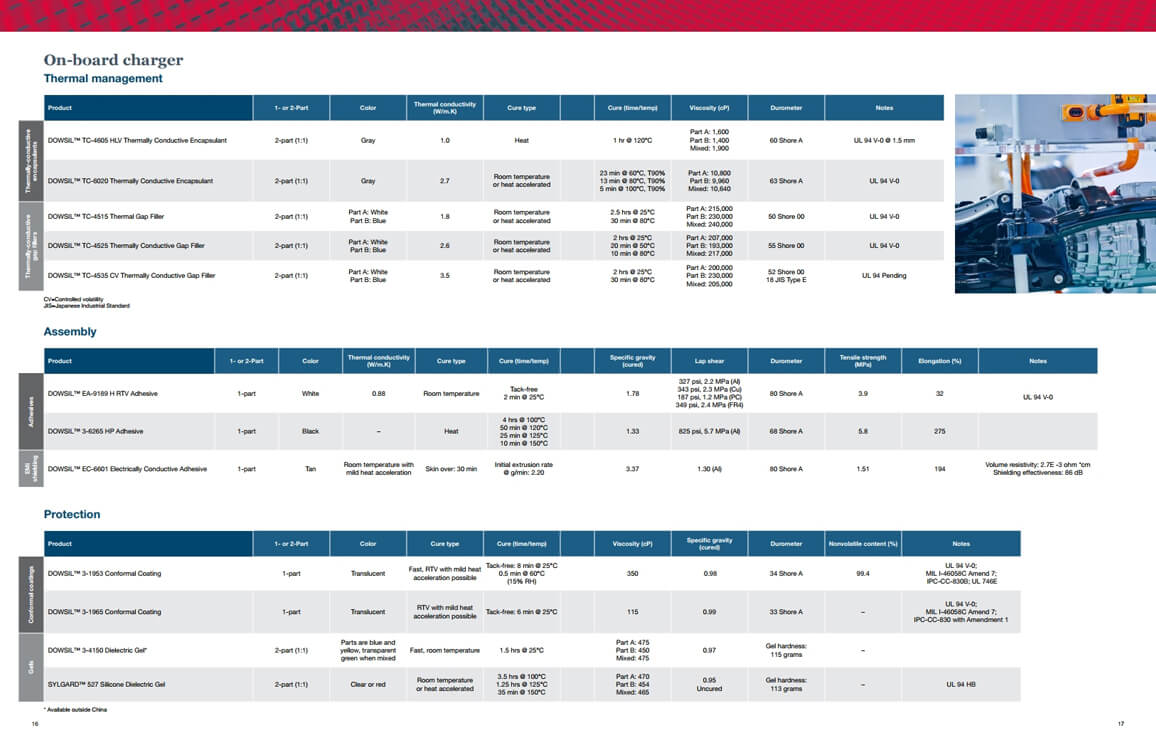
Task: Select the "68 Shore A" durometer value
Action: point(786,431)
